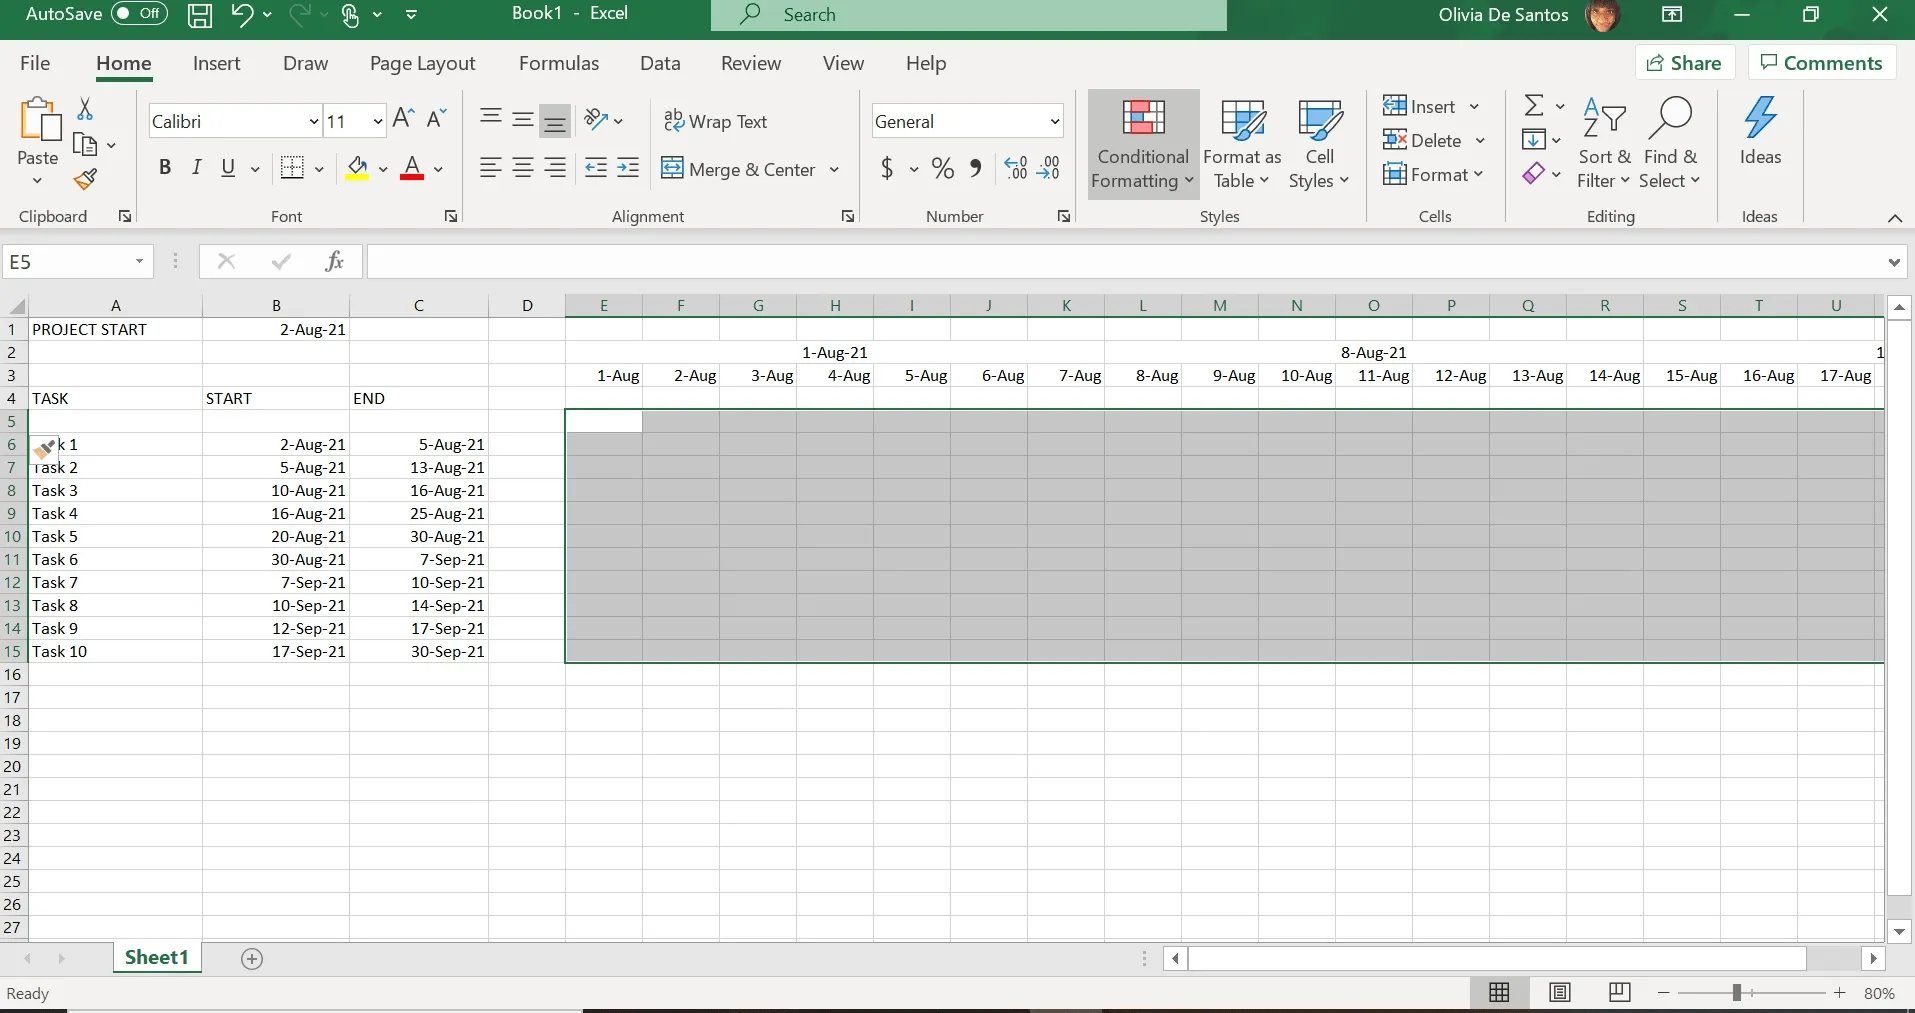Apply bold formatting to selection
Viewport: 1915px width, 1013px height.
pyautogui.click(x=165, y=167)
